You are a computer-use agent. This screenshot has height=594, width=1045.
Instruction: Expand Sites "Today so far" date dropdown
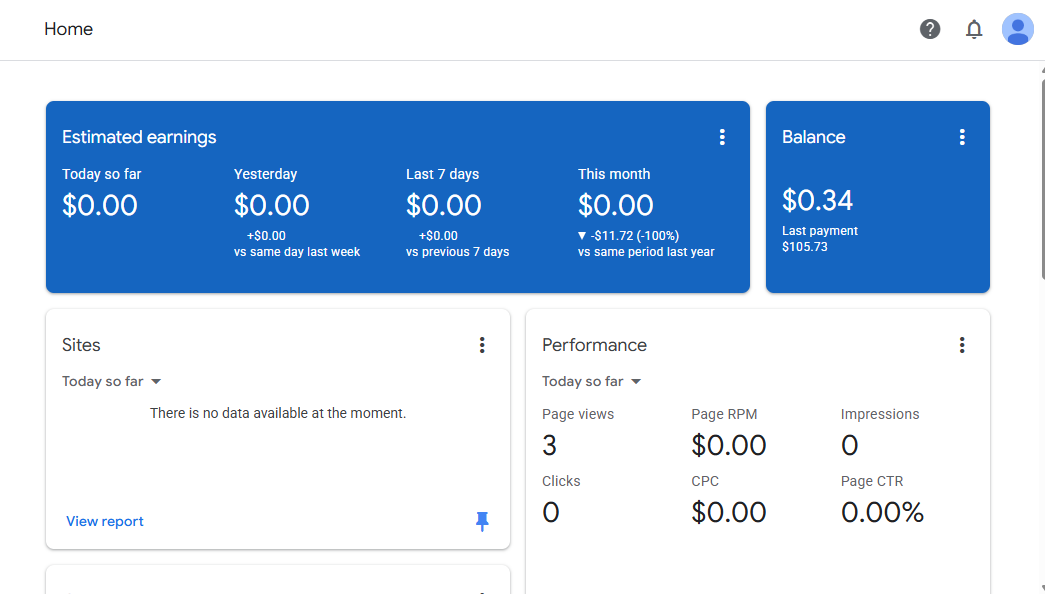(112, 381)
